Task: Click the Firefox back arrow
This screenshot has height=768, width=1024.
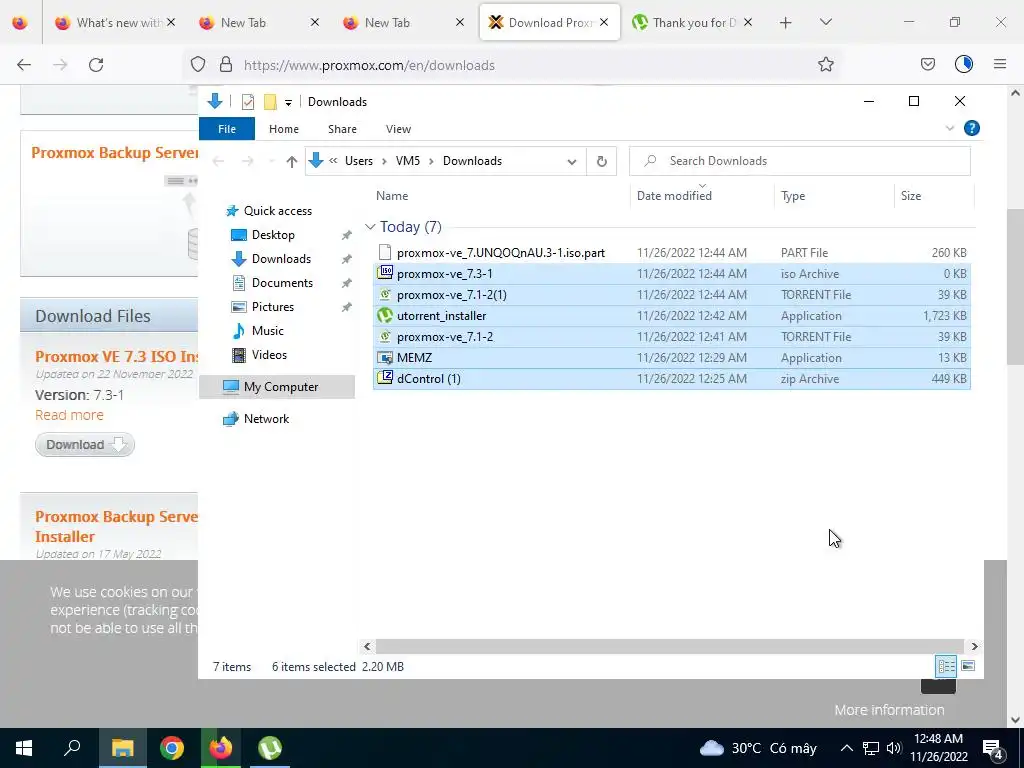Action: click(x=24, y=65)
